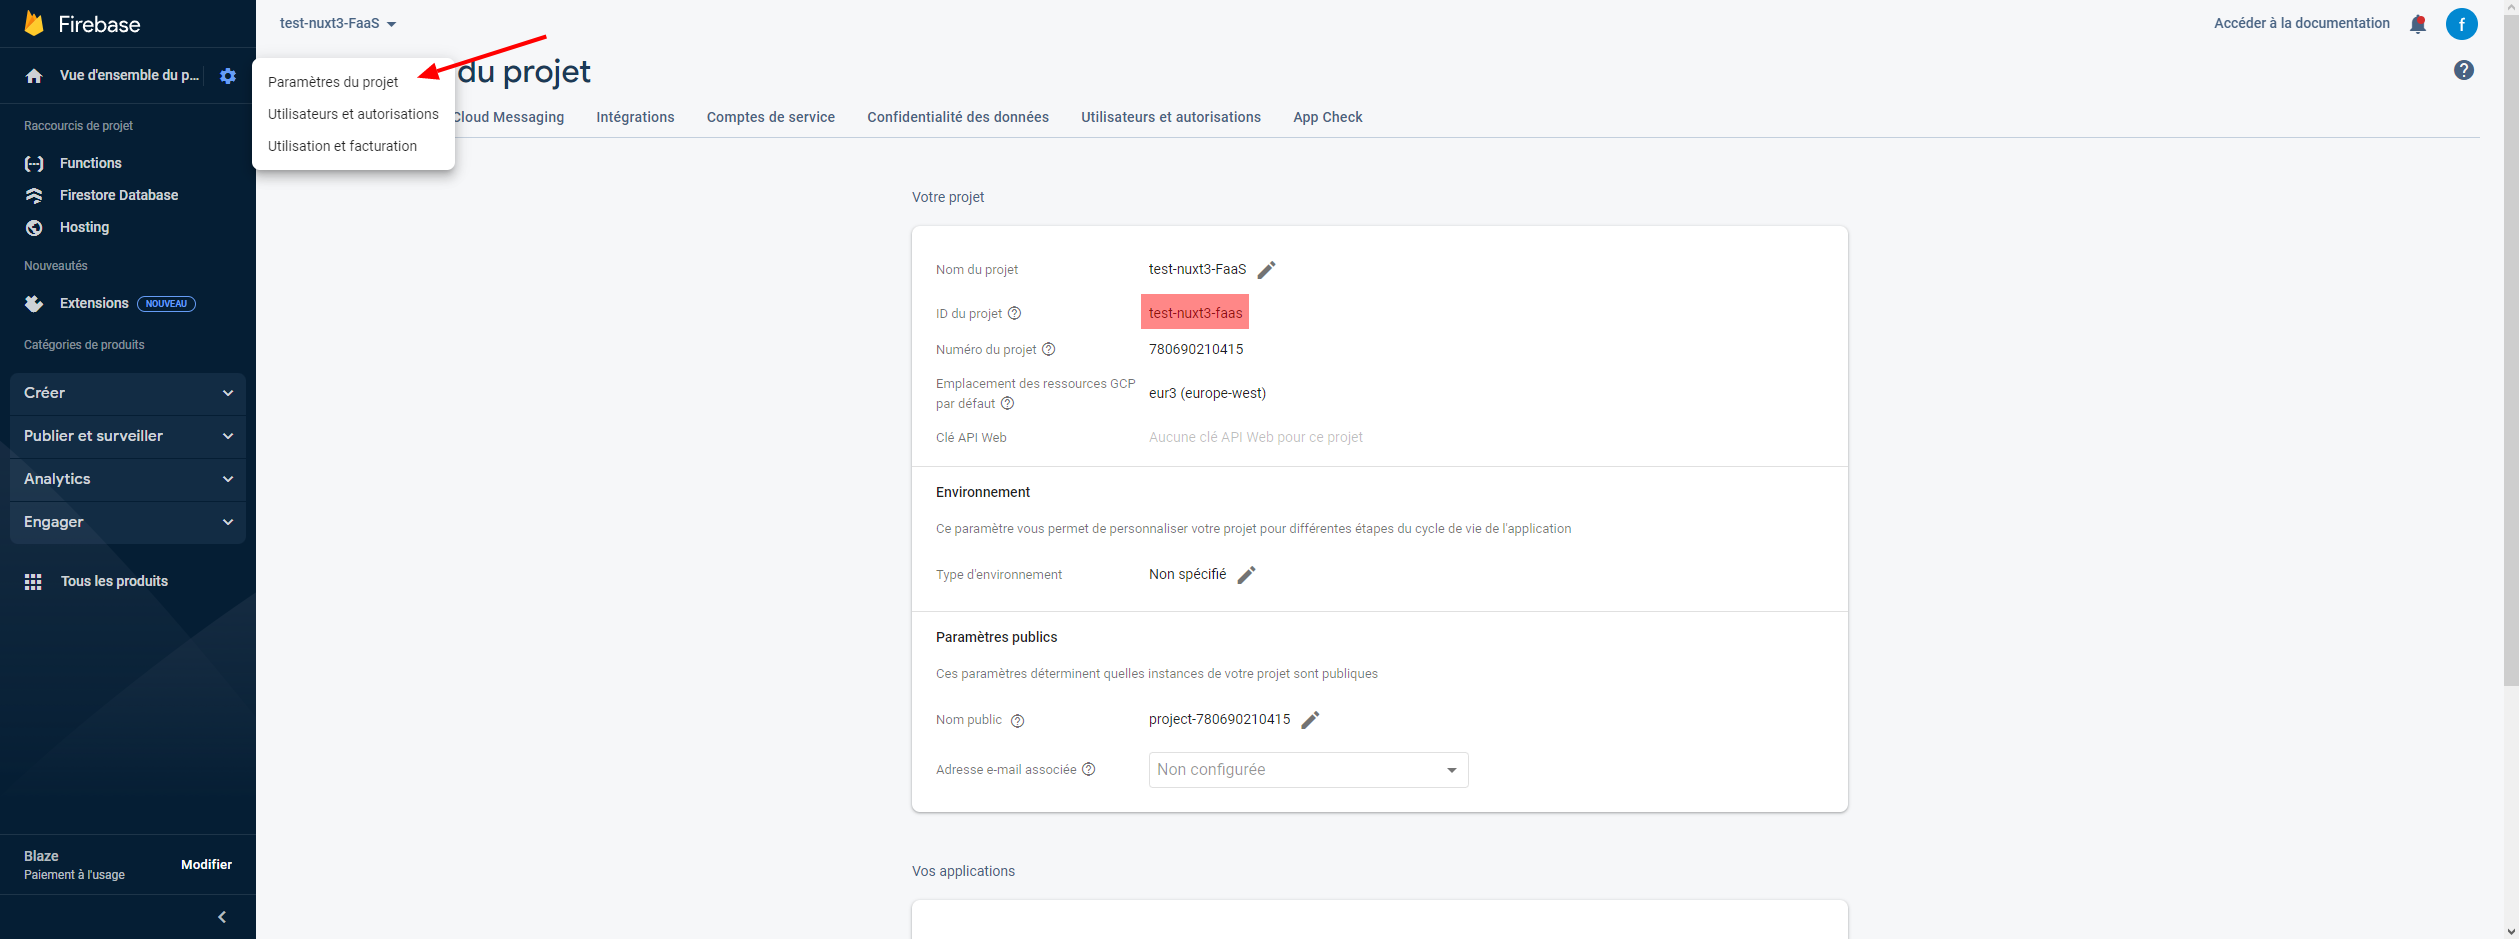This screenshot has width=2519, height=939.
Task: Click the settings gear icon
Action: (x=228, y=76)
